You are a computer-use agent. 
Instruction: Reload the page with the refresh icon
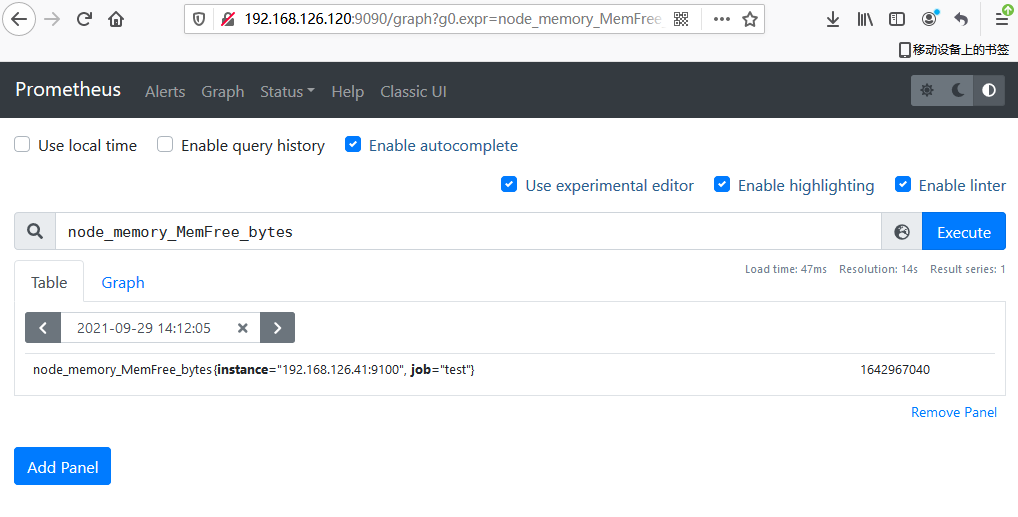[84, 19]
